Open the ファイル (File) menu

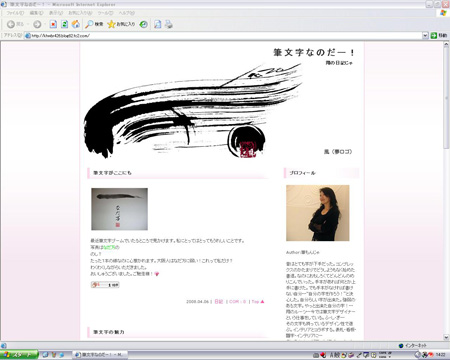point(15,13)
